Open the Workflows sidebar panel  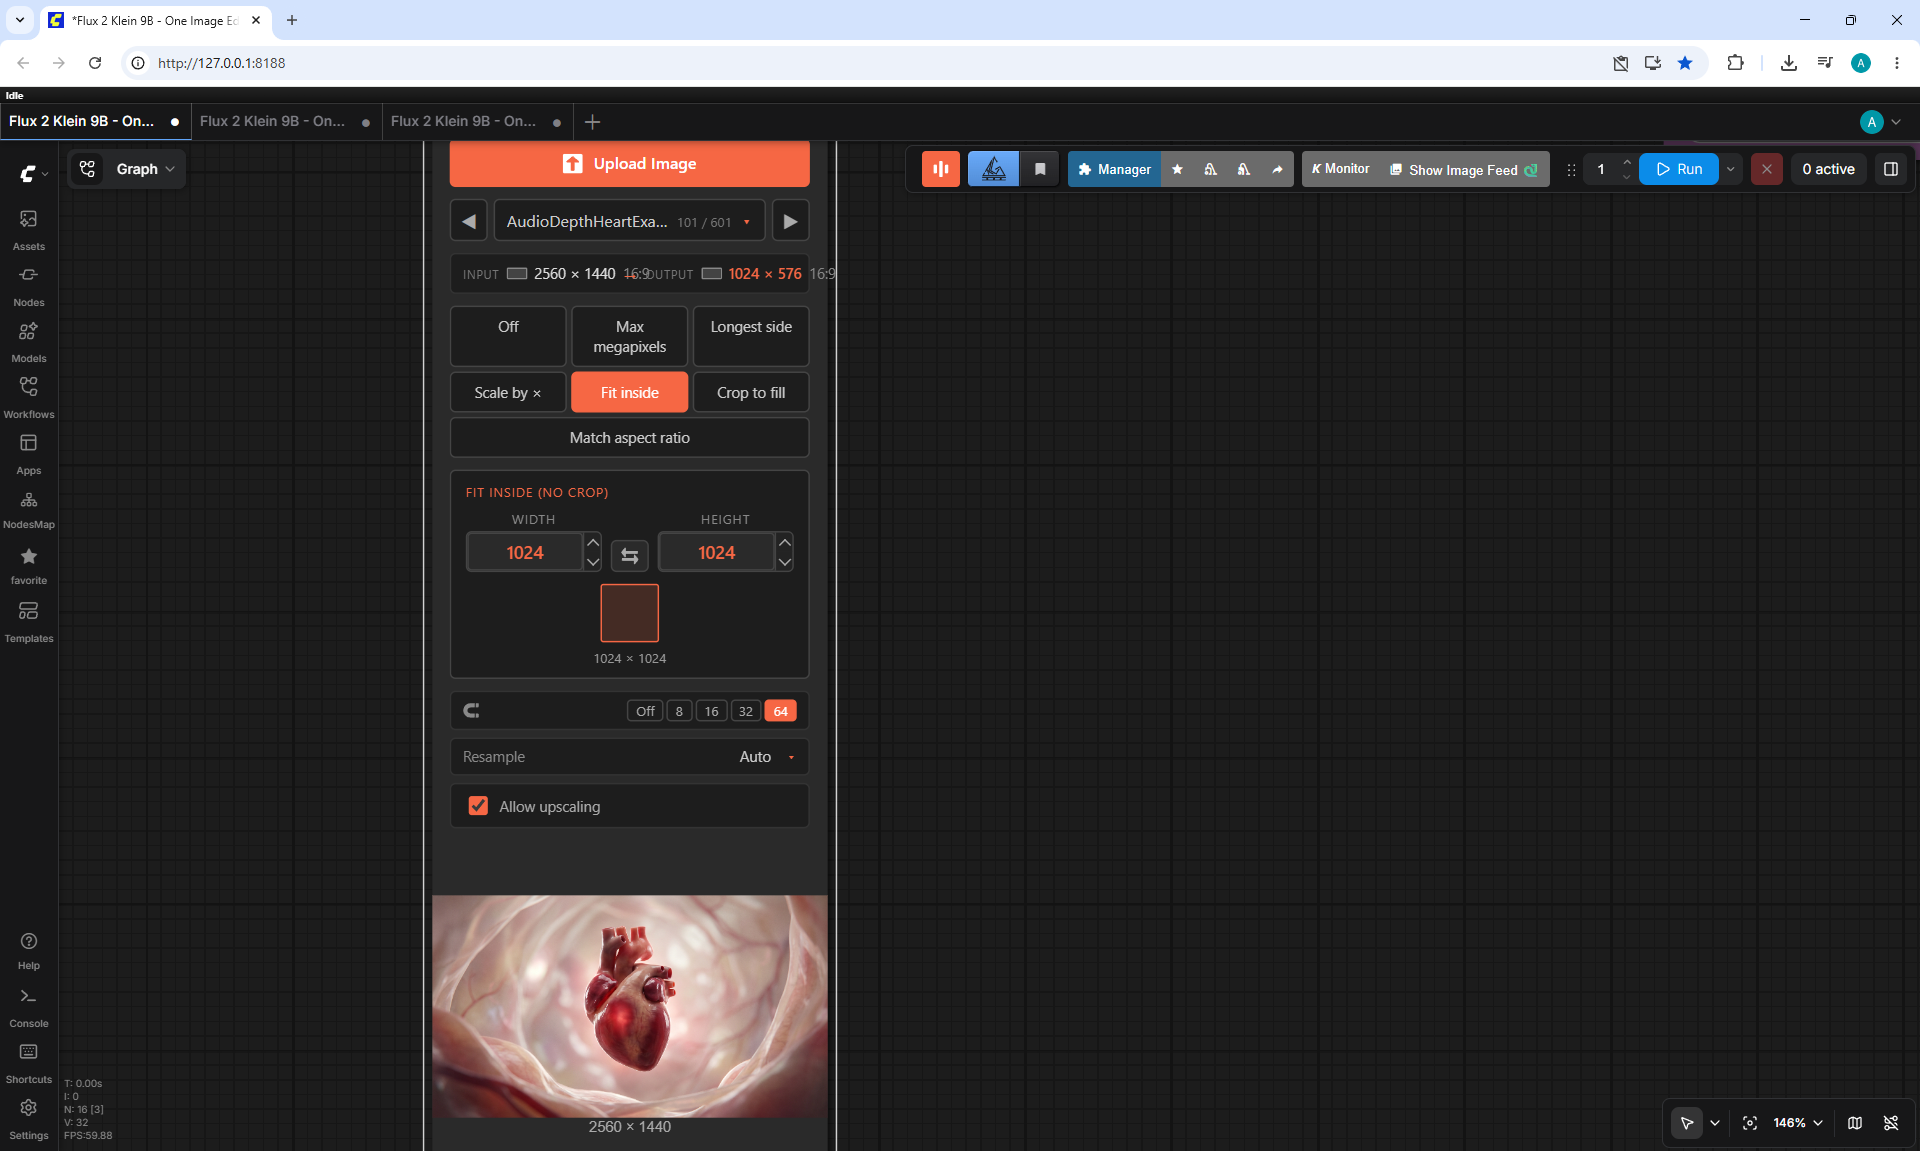click(29, 397)
